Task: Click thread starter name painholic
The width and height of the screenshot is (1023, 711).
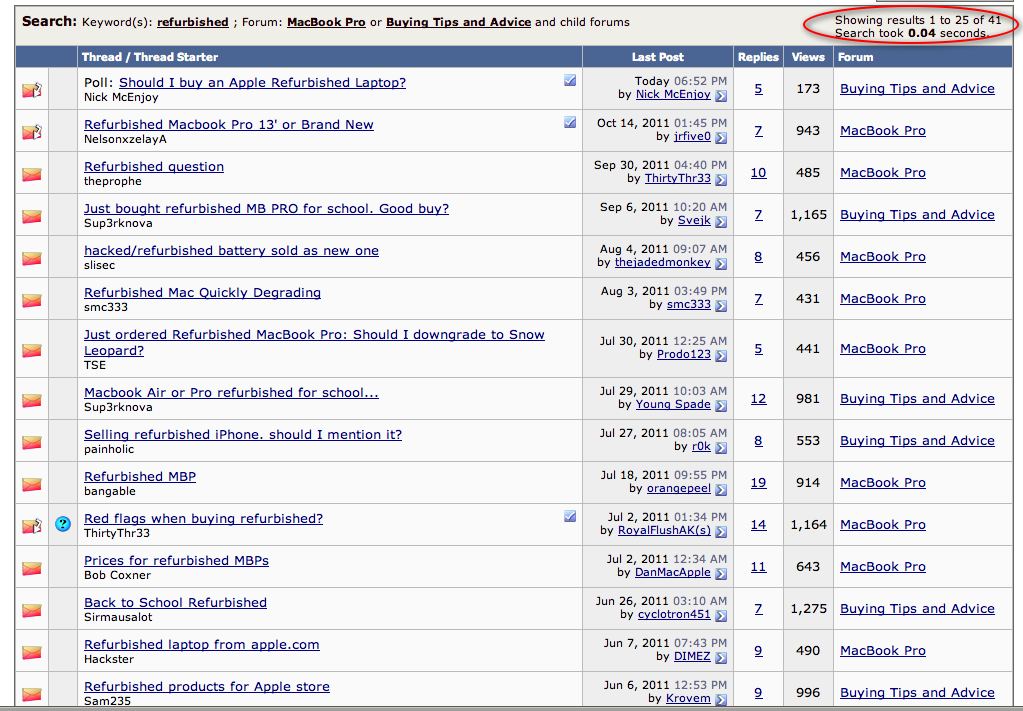Action: click(109, 449)
